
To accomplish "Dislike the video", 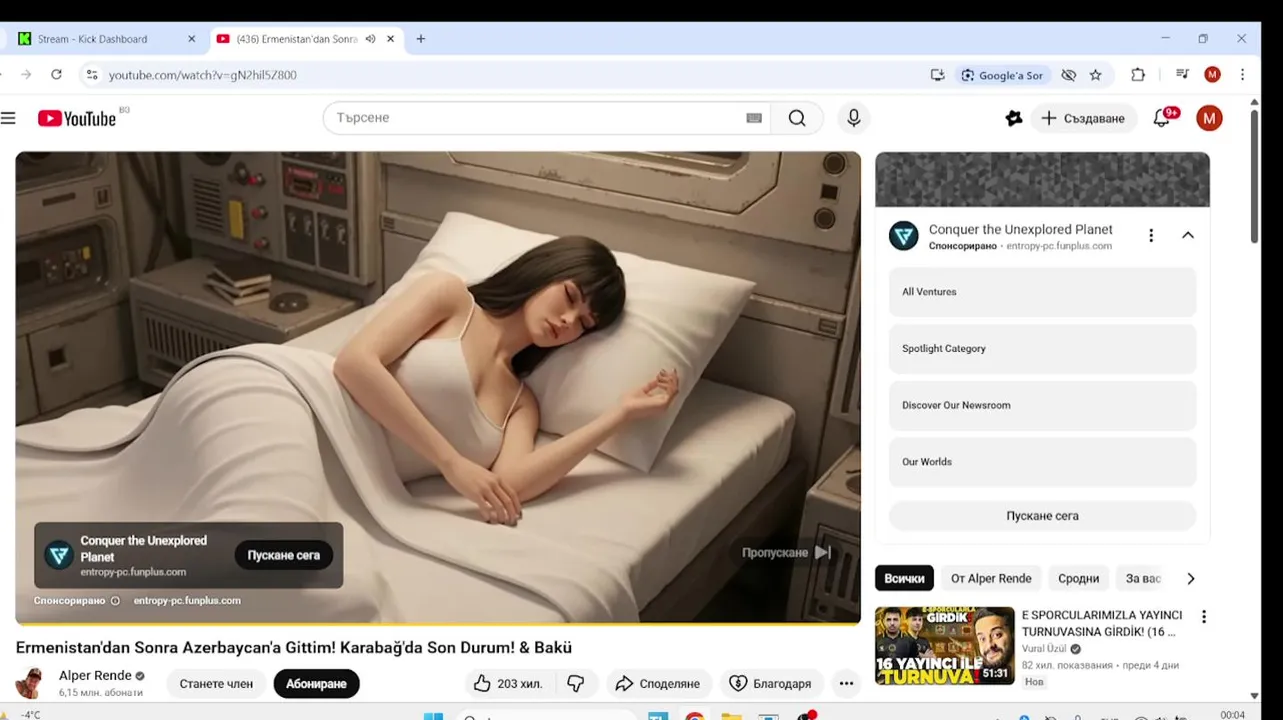I will click(x=576, y=684).
